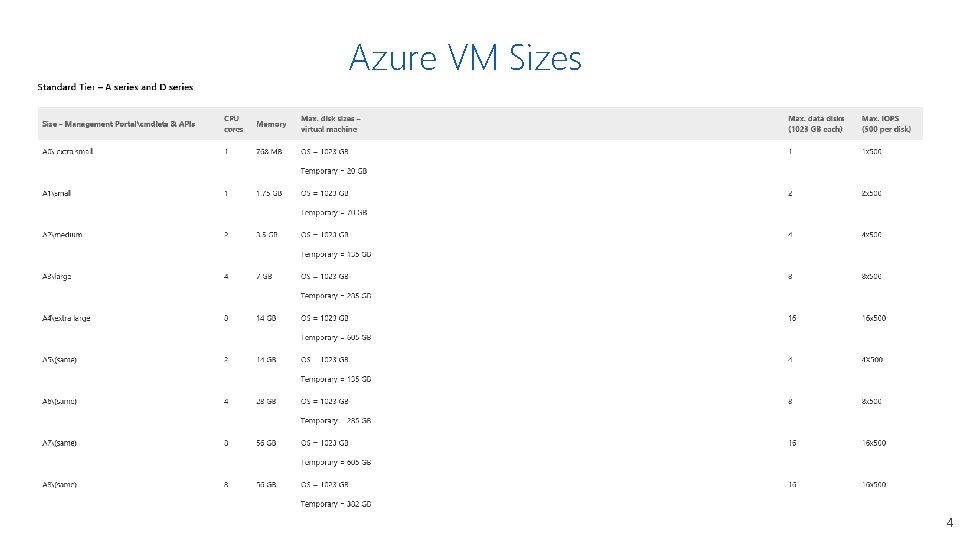Click the '1x500' IOPS value
The width and height of the screenshot is (960, 540).
871,152
